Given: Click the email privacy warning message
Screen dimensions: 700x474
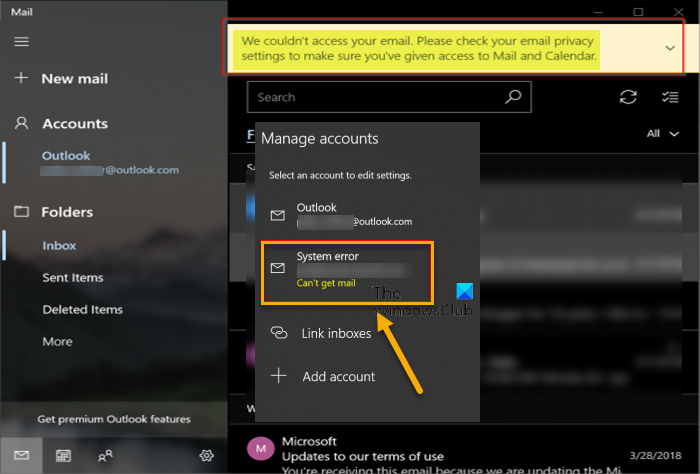Looking at the screenshot, I should [418, 48].
